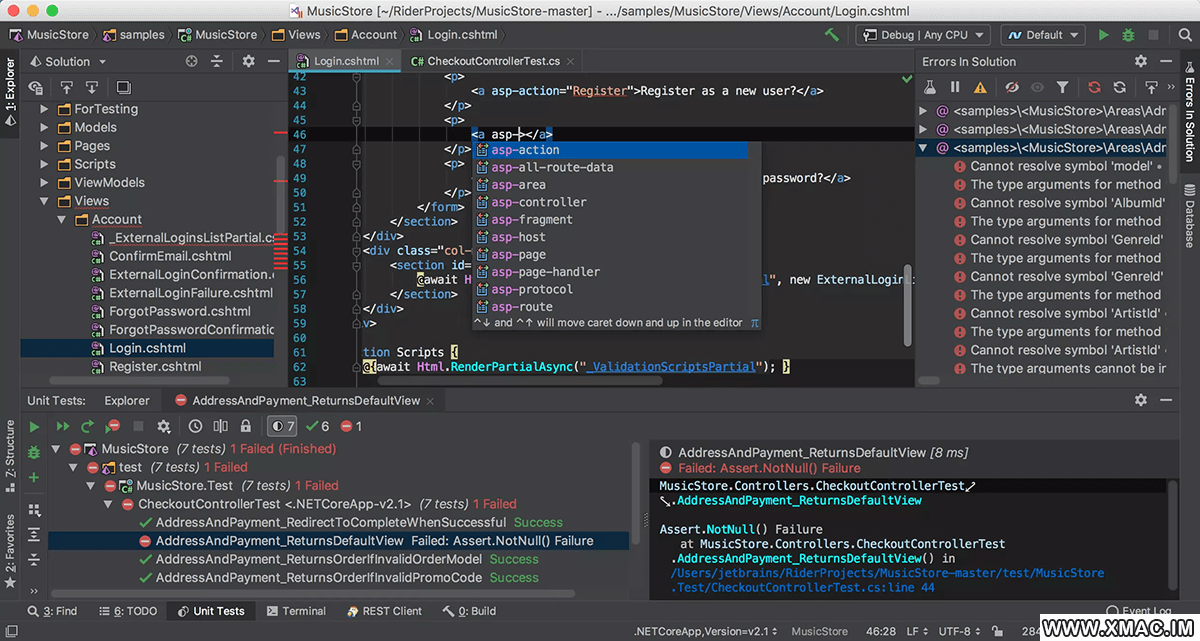This screenshot has width=1200, height=641.
Task: Run the Default configuration with green play button
Action: (x=1103, y=35)
